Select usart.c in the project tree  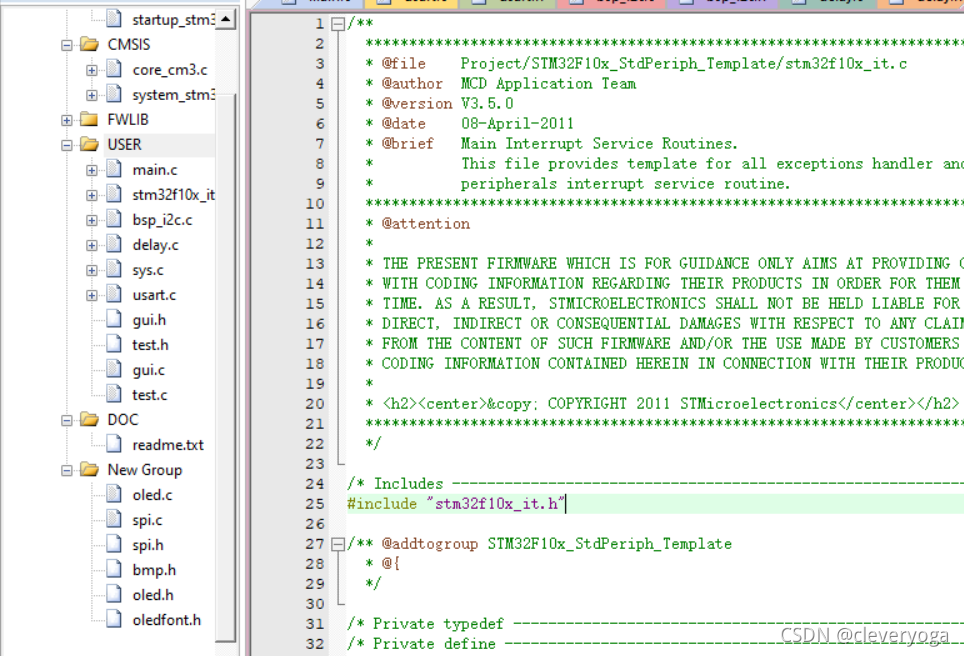click(x=154, y=296)
